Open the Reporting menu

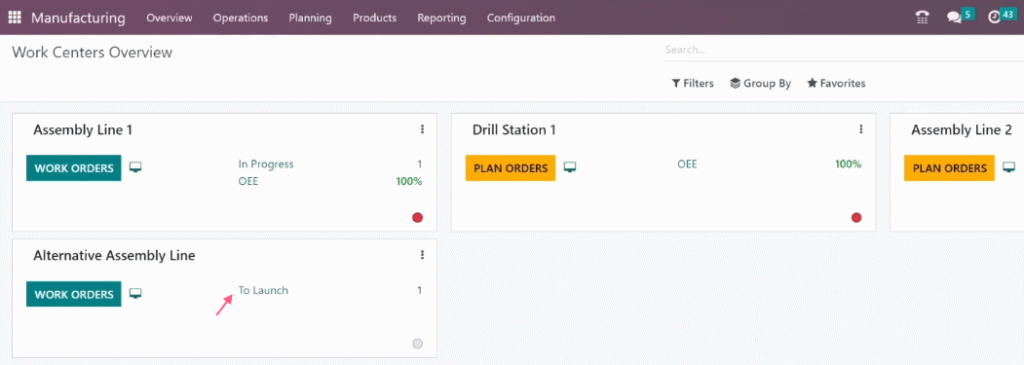[441, 18]
